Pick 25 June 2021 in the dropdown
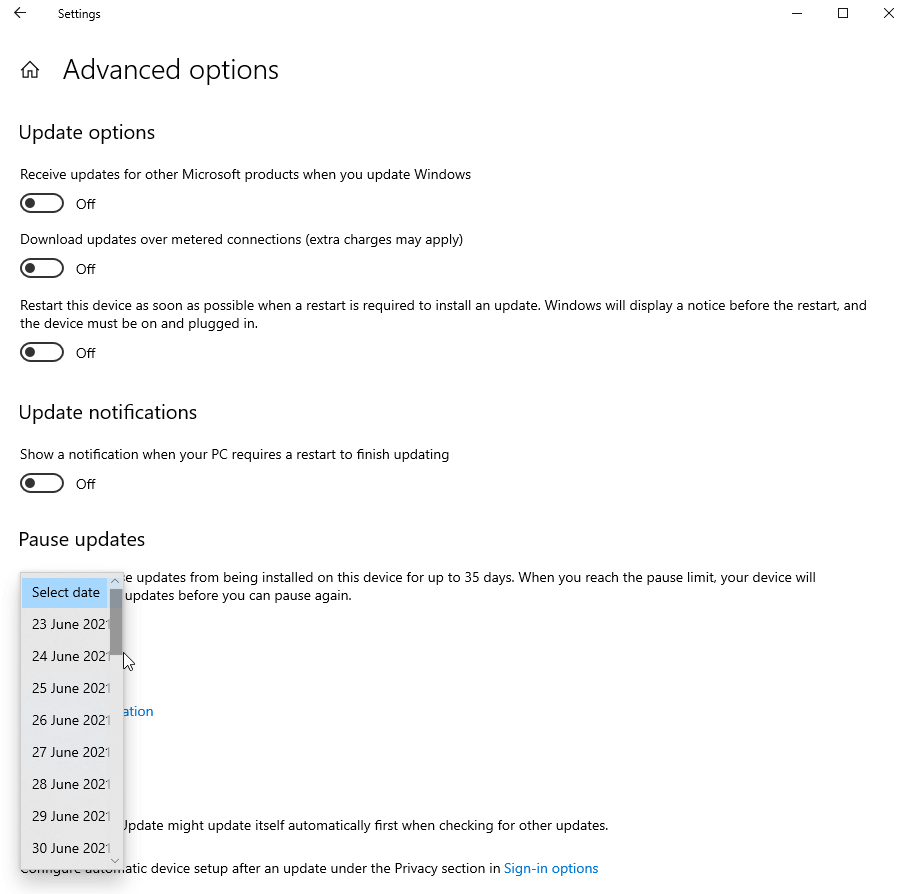The image size is (908, 894). click(x=65, y=688)
